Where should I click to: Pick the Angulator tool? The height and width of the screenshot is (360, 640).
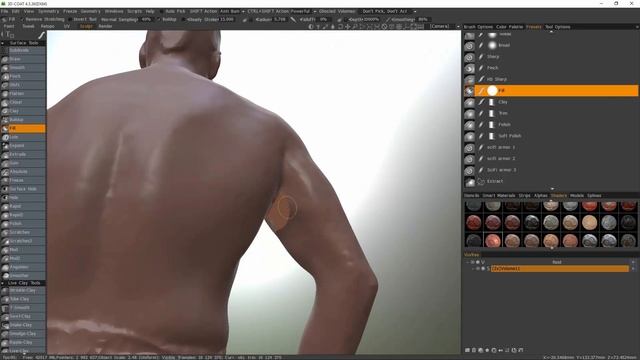(23, 267)
